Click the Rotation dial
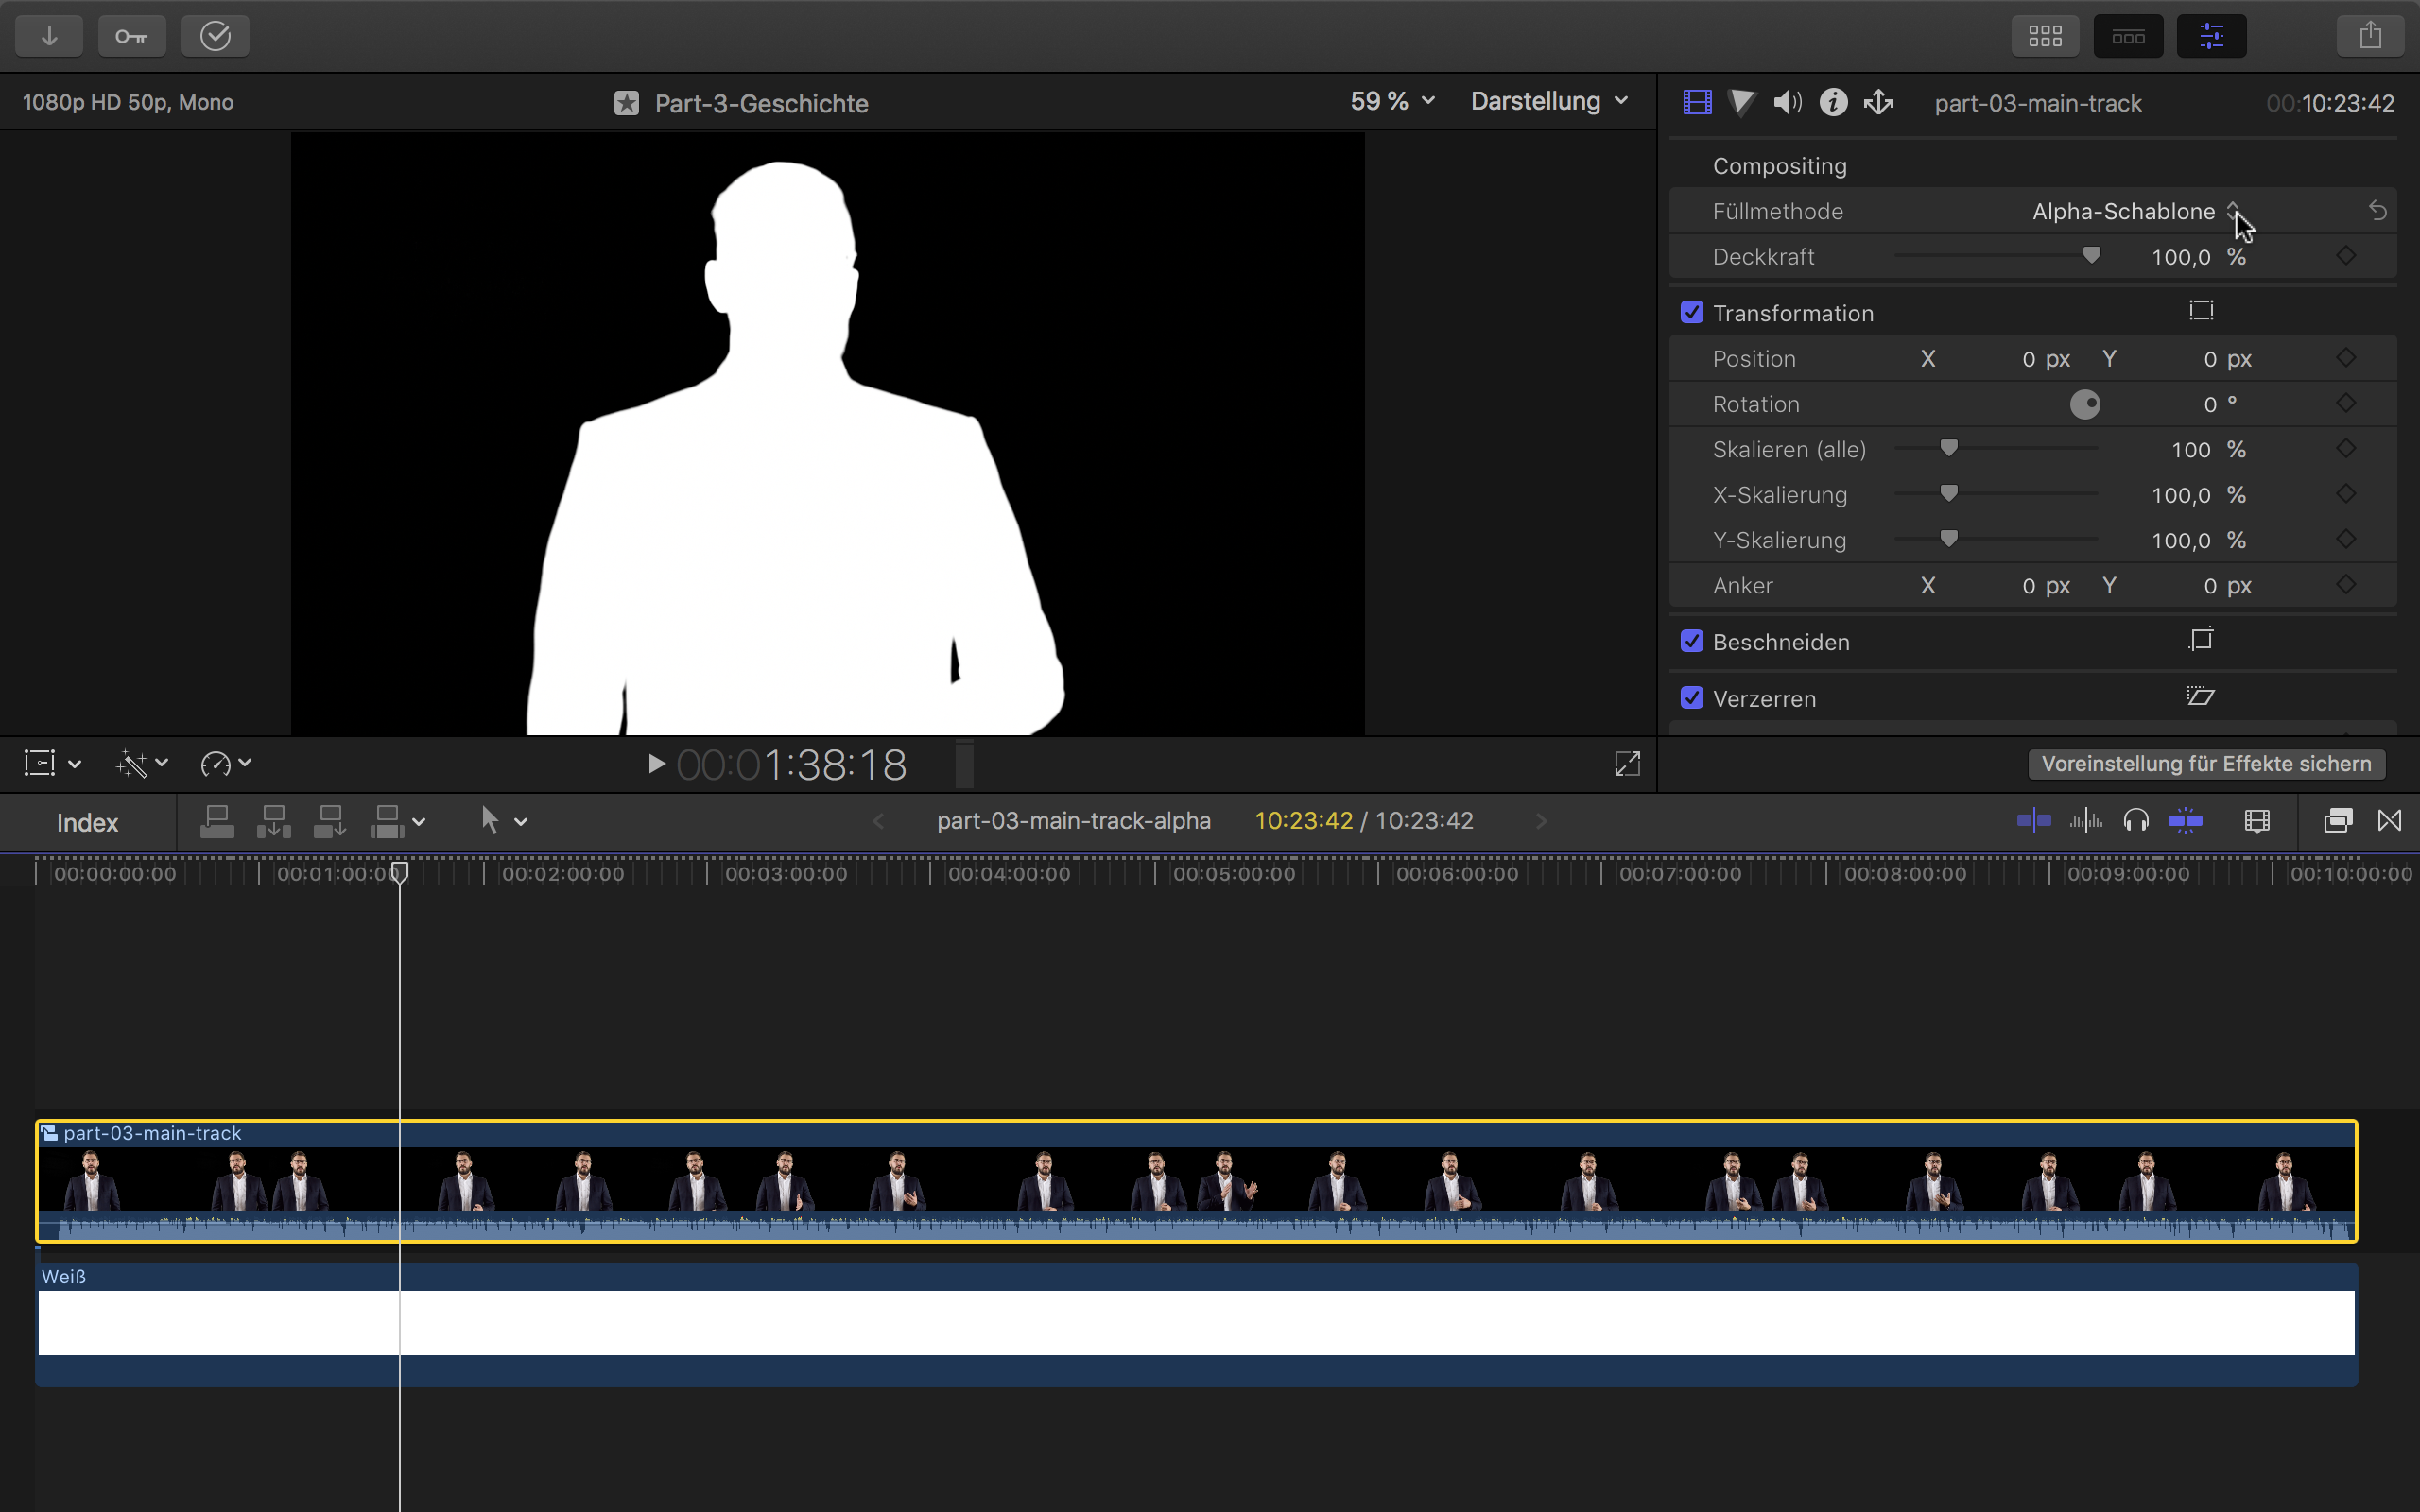 point(2085,404)
